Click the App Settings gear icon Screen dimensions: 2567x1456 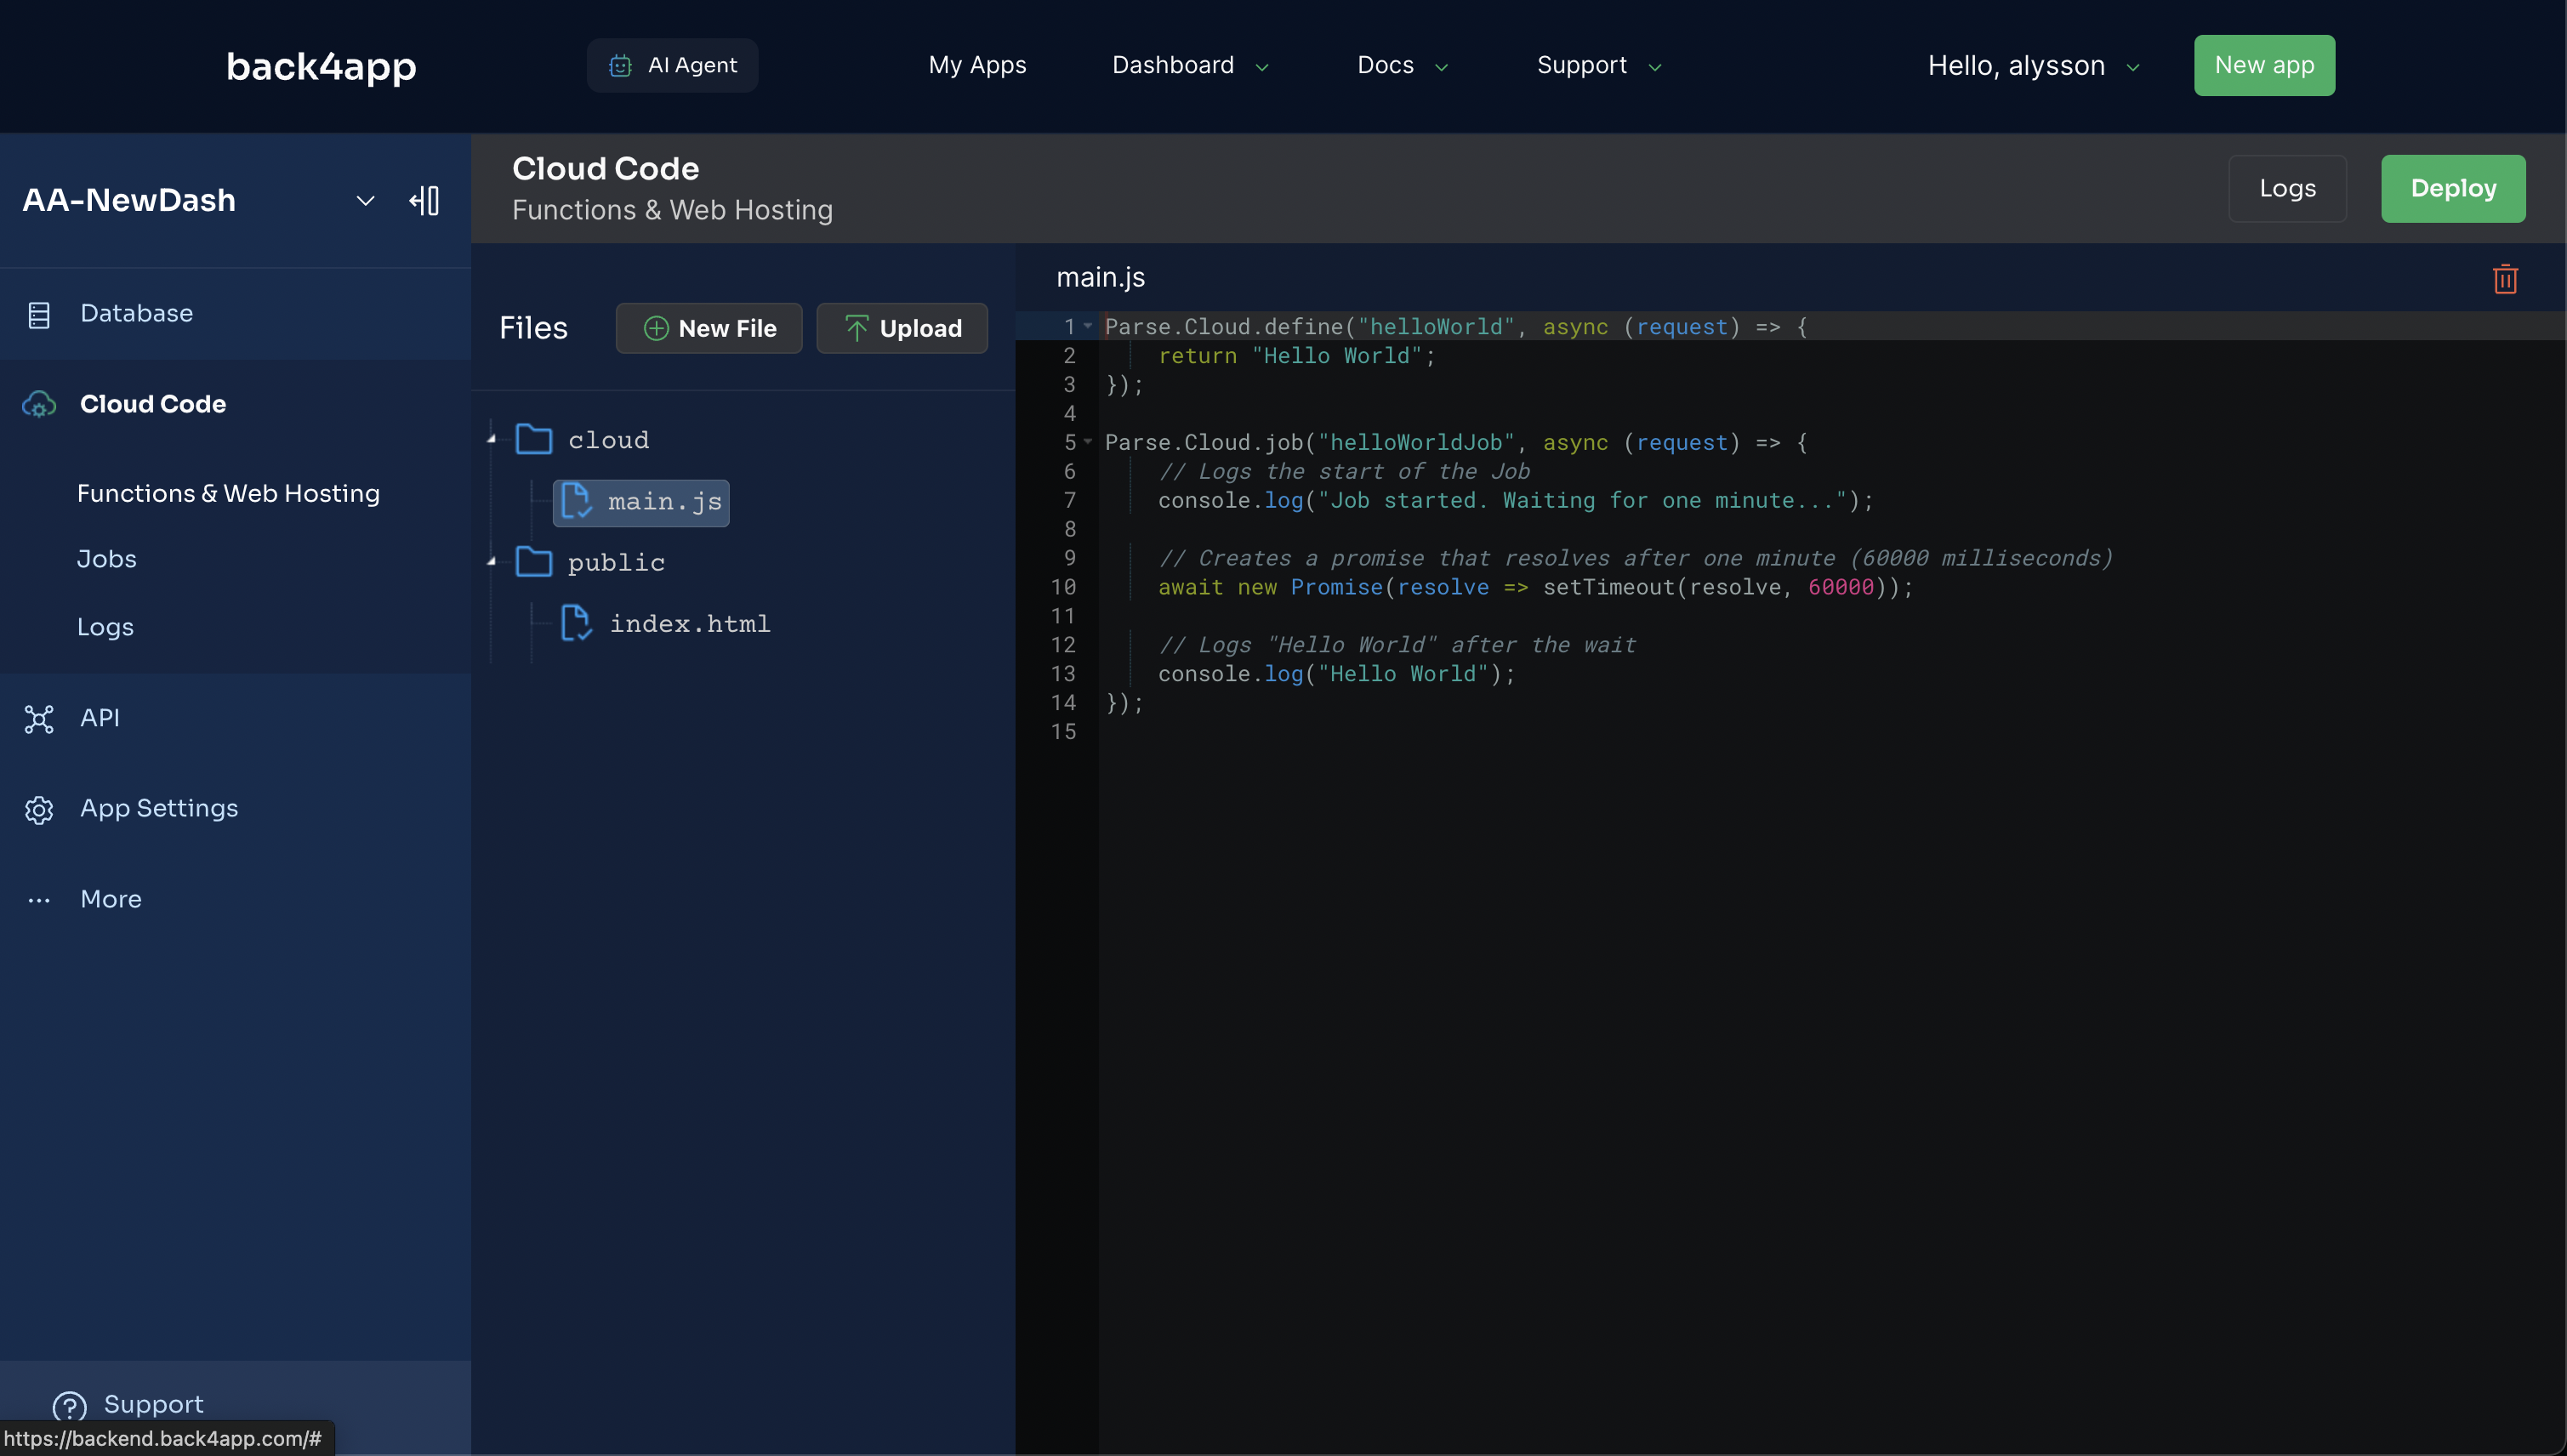click(x=39, y=809)
